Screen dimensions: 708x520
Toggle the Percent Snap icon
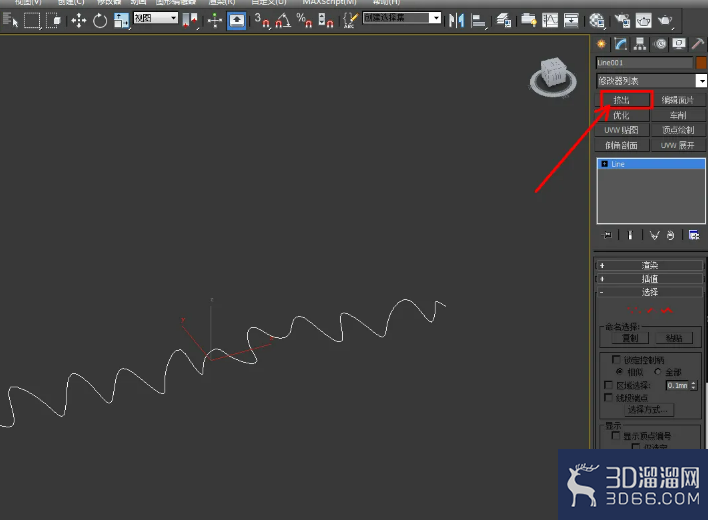pyautogui.click(x=304, y=20)
